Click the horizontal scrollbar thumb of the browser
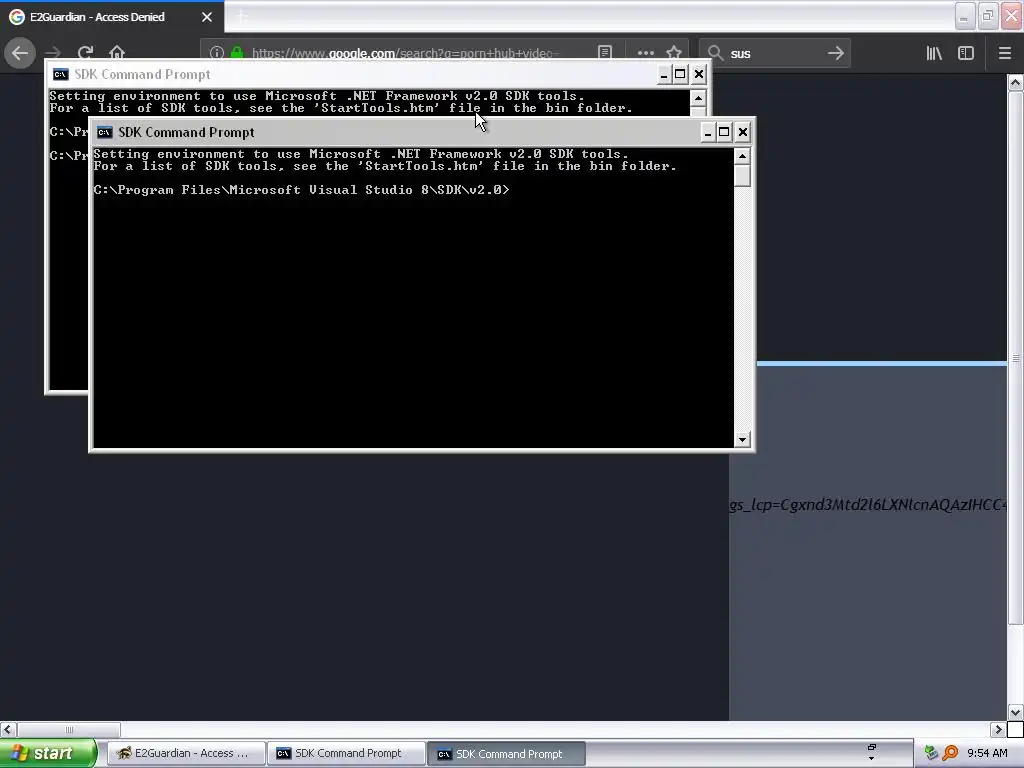Screen dimensions: 1024x768 pyautogui.click(x=69, y=729)
